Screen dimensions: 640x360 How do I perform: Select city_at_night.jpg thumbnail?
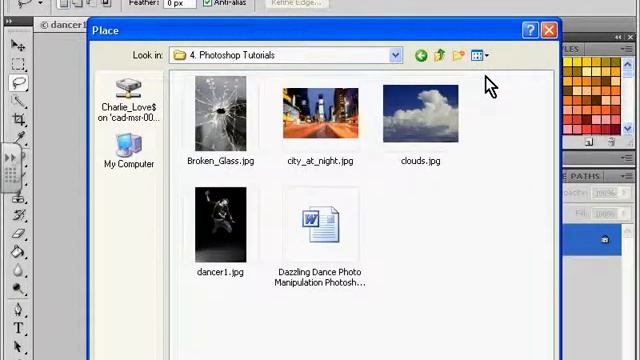[x=320, y=113]
